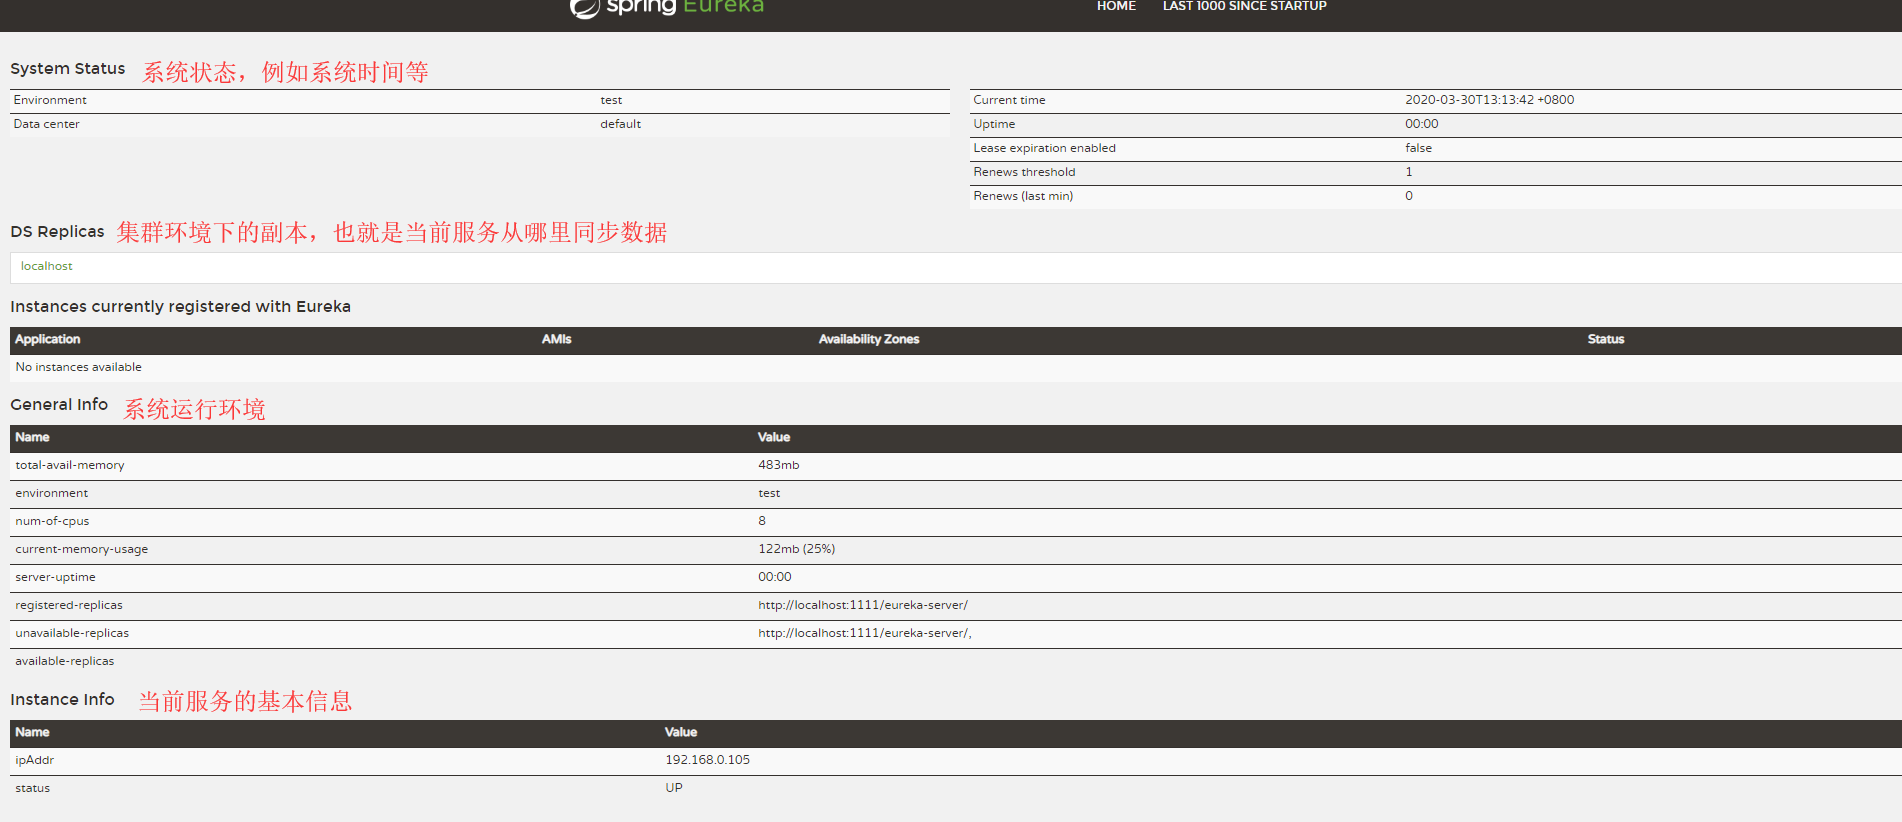Viewport: 1902px width, 822px height.
Task: Select the Data center row label
Action: [46, 124]
